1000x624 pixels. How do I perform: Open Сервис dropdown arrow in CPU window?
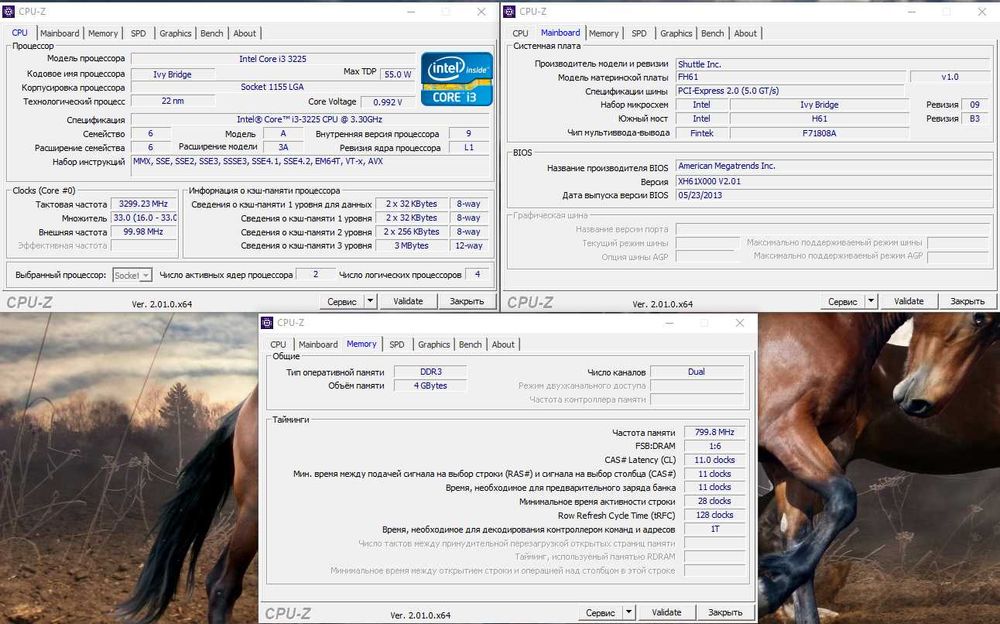370,301
